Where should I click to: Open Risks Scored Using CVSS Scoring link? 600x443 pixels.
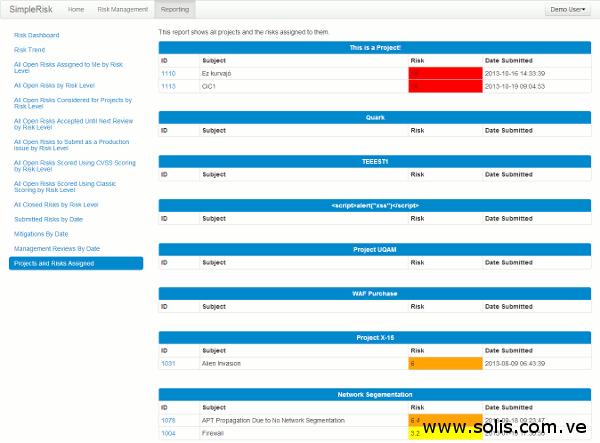click(75, 166)
